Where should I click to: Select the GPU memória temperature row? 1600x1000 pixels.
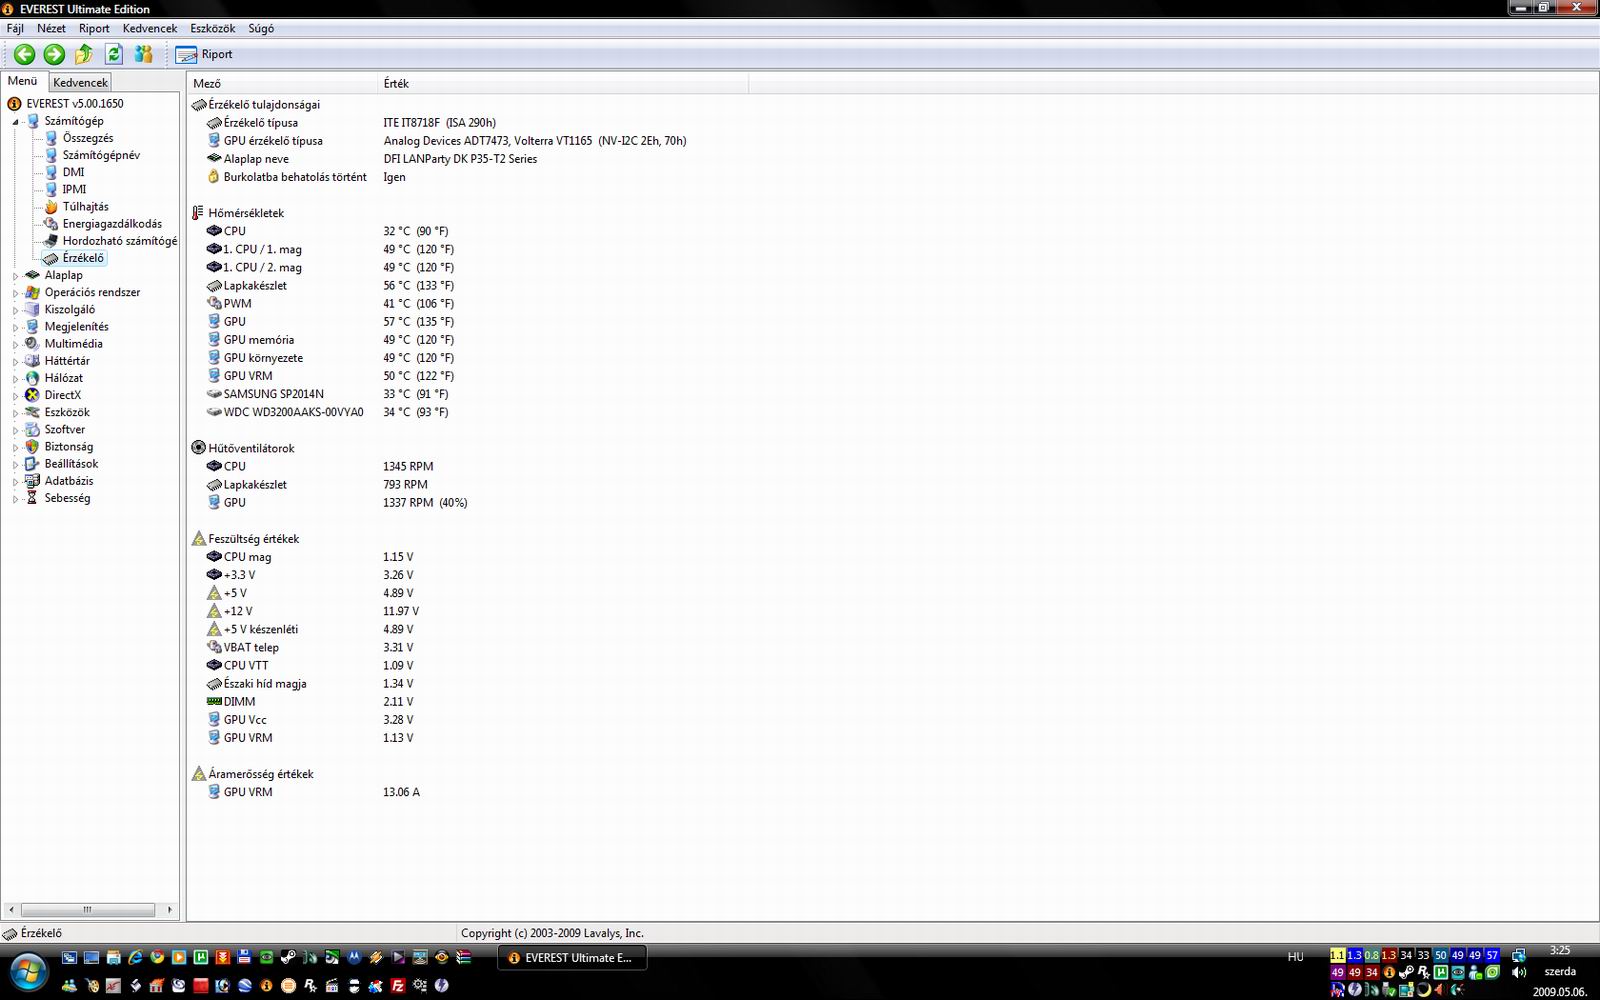click(x=330, y=340)
